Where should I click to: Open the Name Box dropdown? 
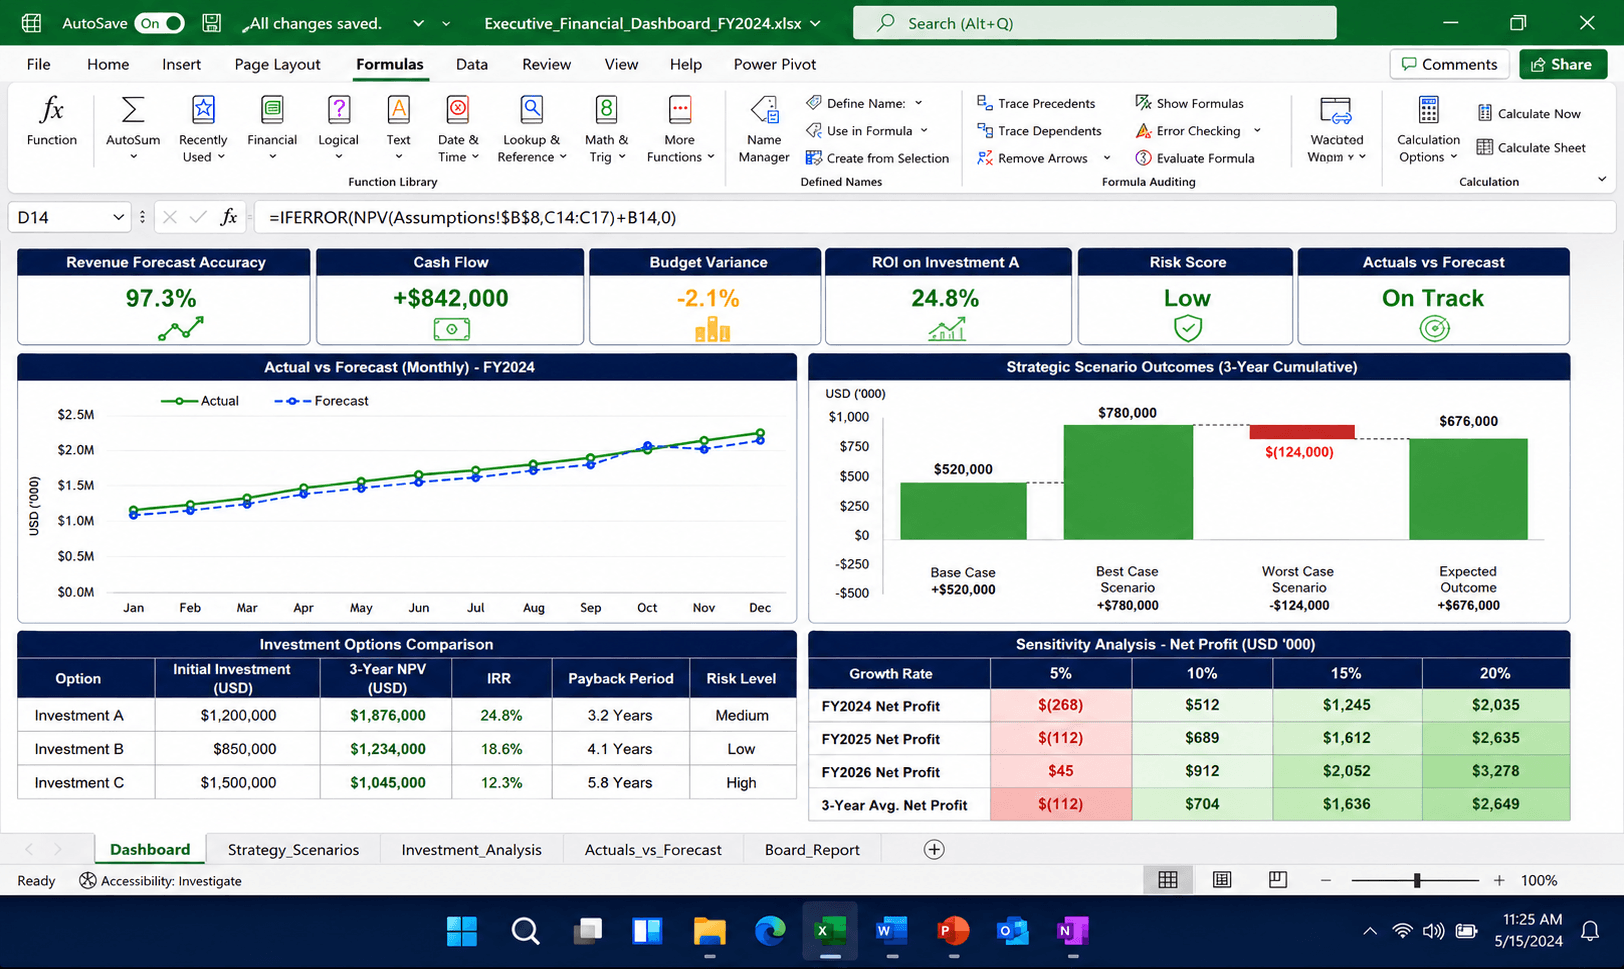click(x=118, y=217)
